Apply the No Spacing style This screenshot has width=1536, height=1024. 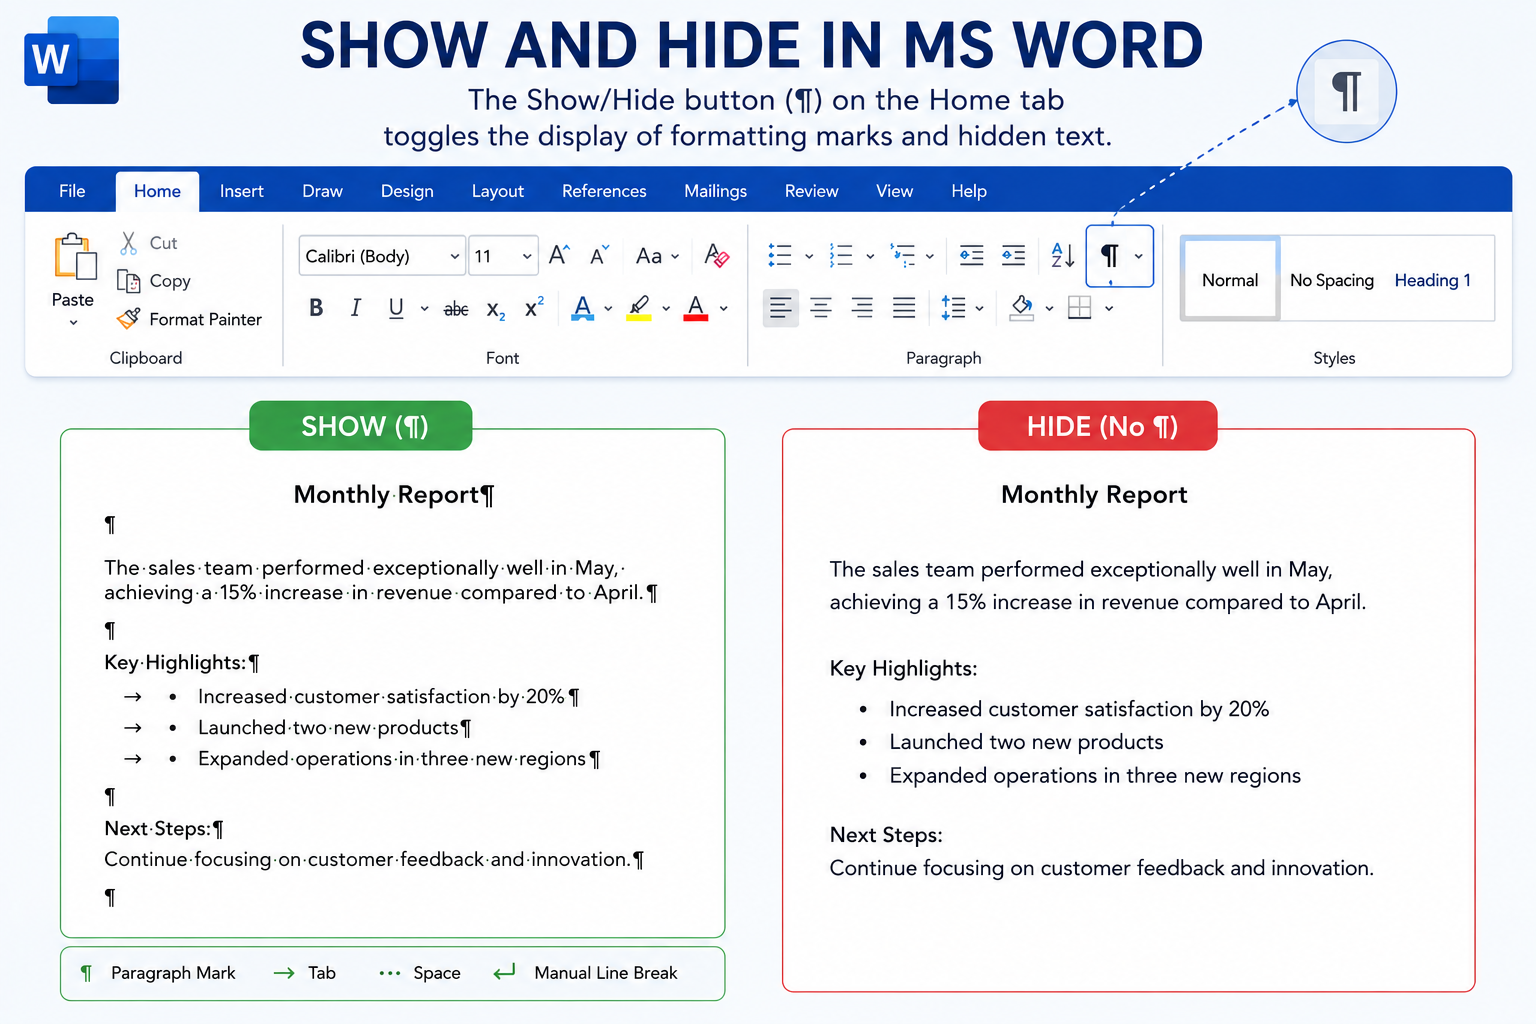tap(1332, 280)
